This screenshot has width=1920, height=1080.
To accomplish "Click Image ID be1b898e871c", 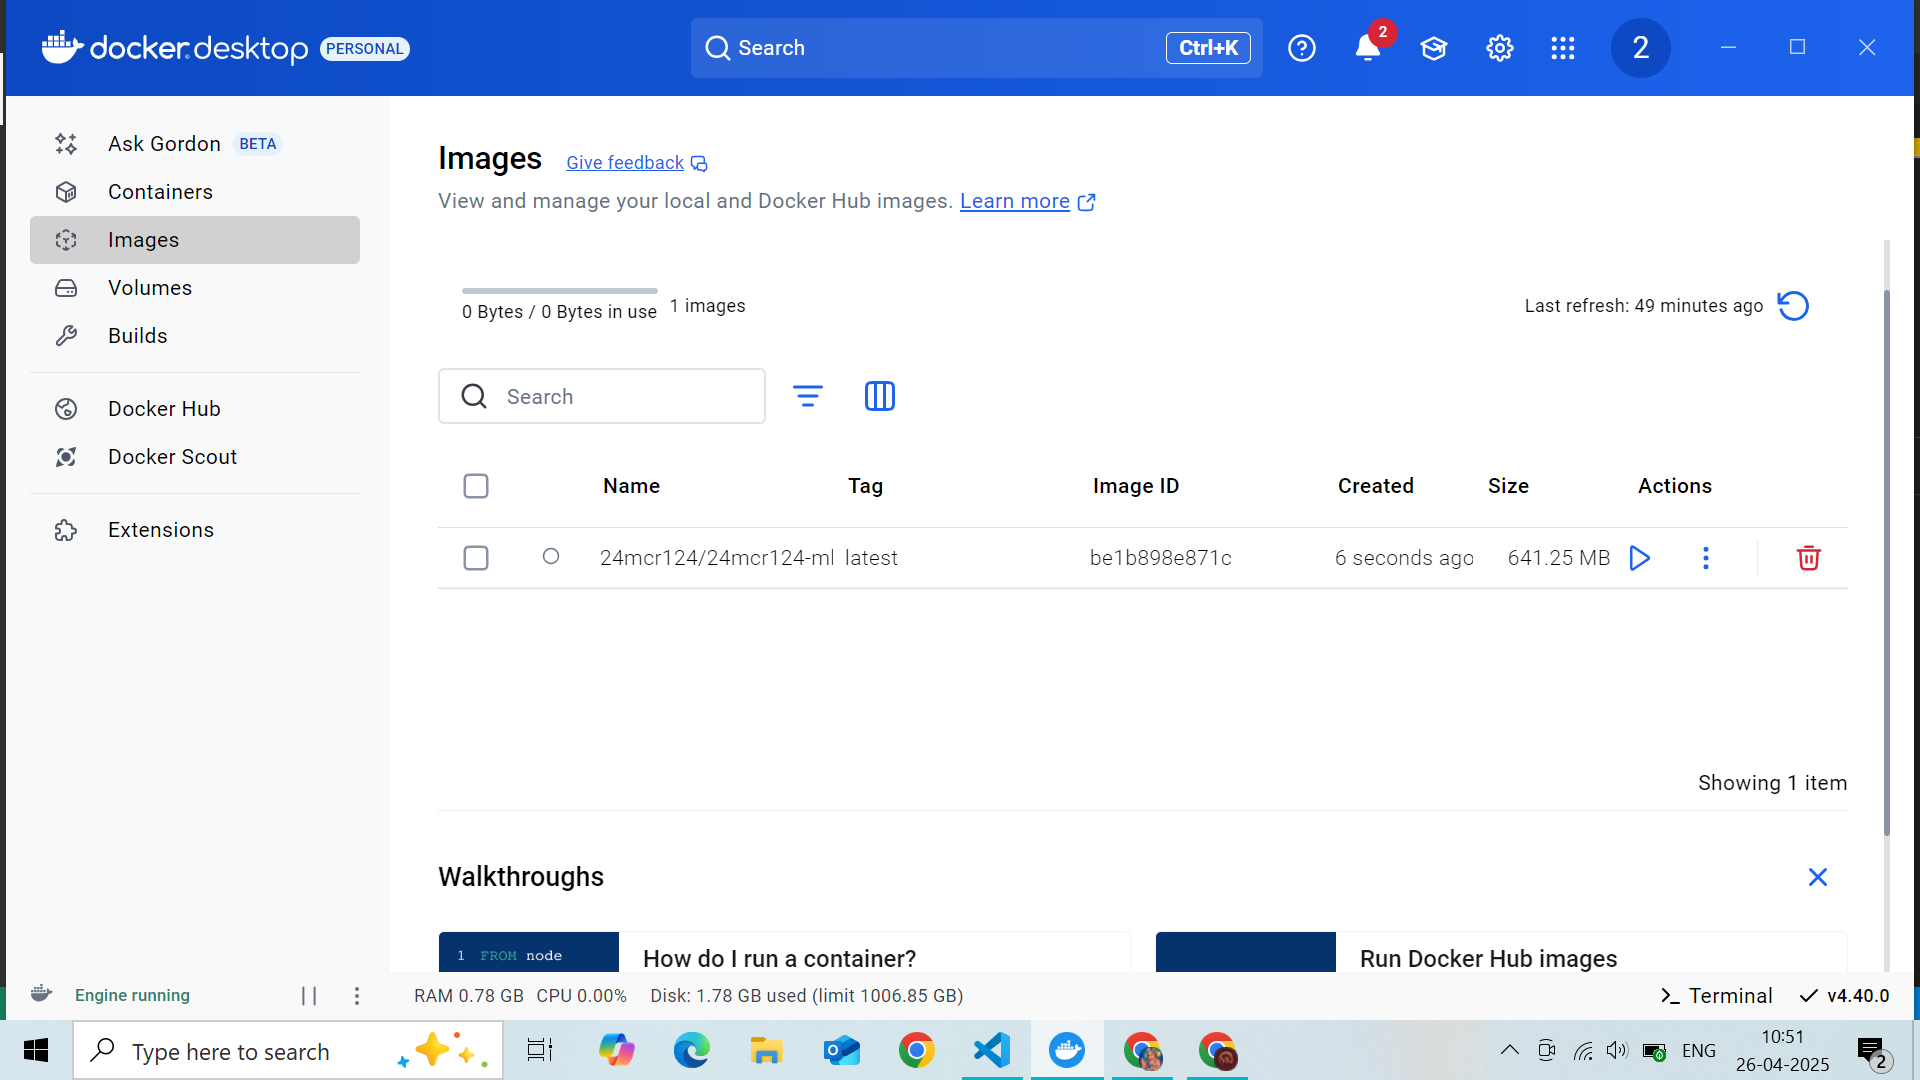I will (x=1161, y=558).
